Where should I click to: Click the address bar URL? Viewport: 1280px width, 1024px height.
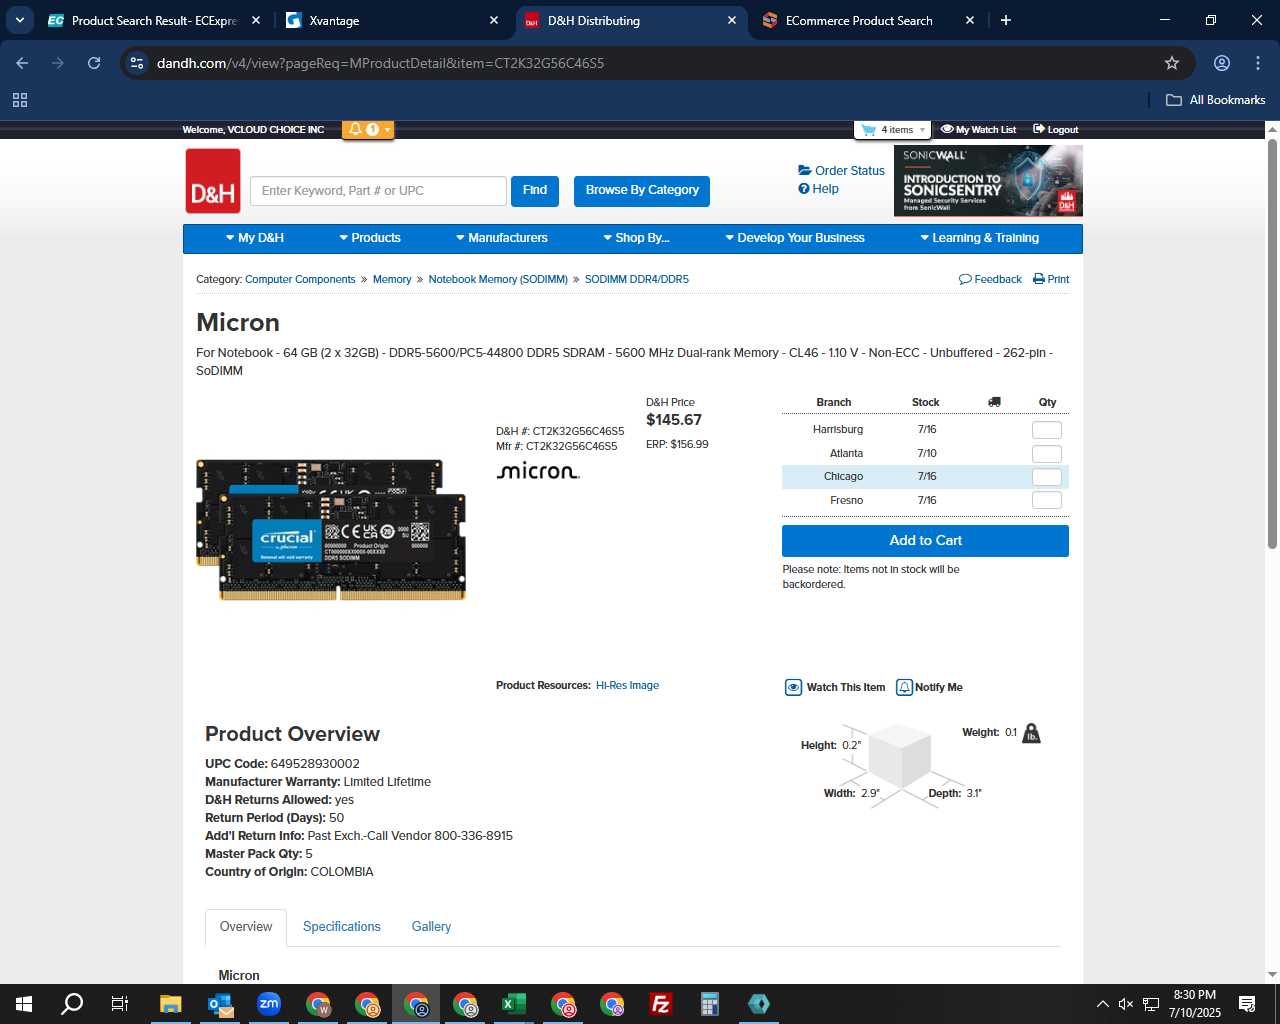(x=380, y=63)
